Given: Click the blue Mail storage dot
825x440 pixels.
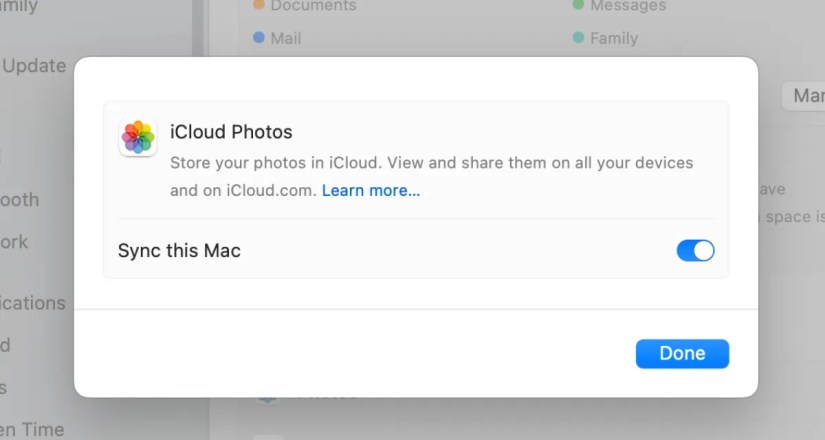Looking at the screenshot, I should (259, 38).
